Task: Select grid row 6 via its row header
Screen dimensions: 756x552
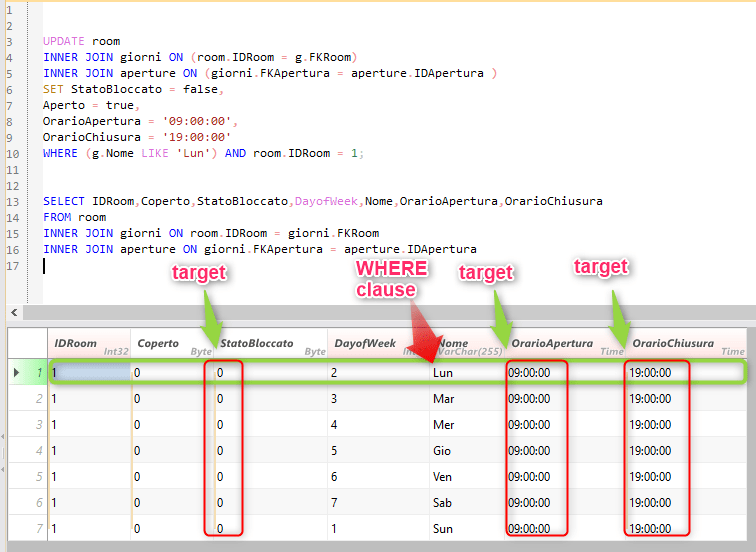Action: tap(27, 503)
